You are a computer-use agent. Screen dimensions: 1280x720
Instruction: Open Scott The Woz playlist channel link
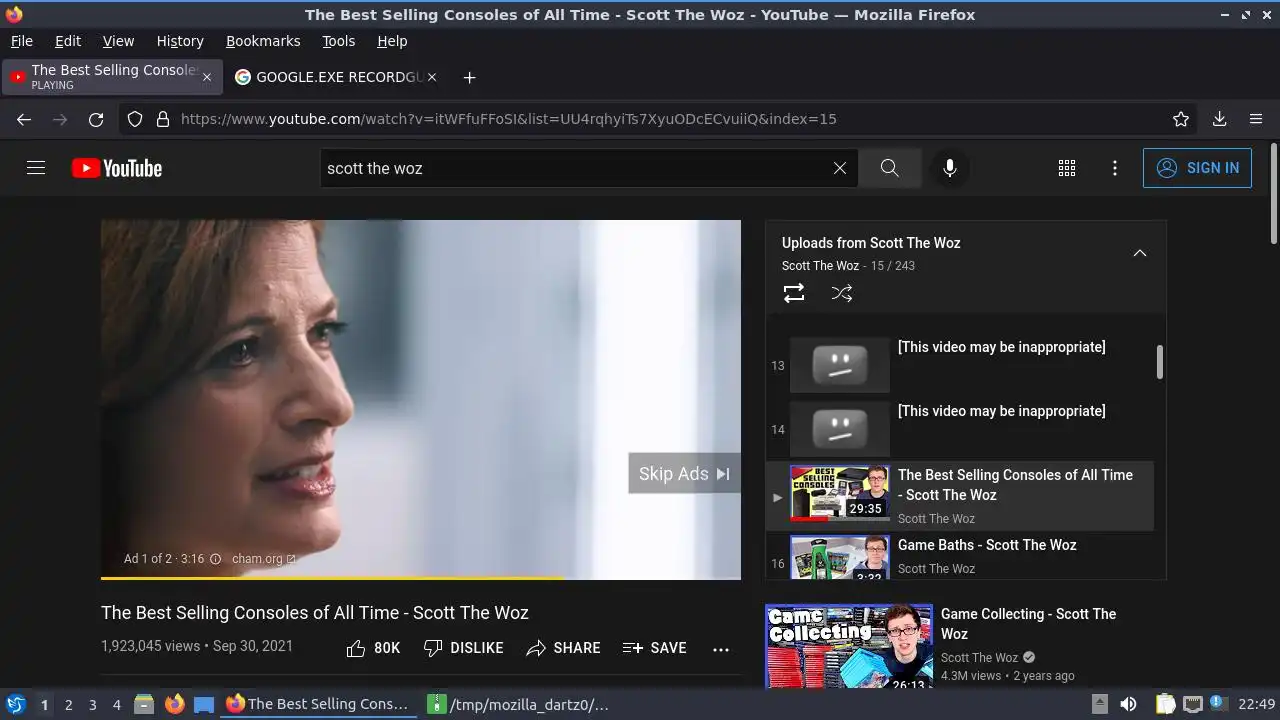click(820, 266)
